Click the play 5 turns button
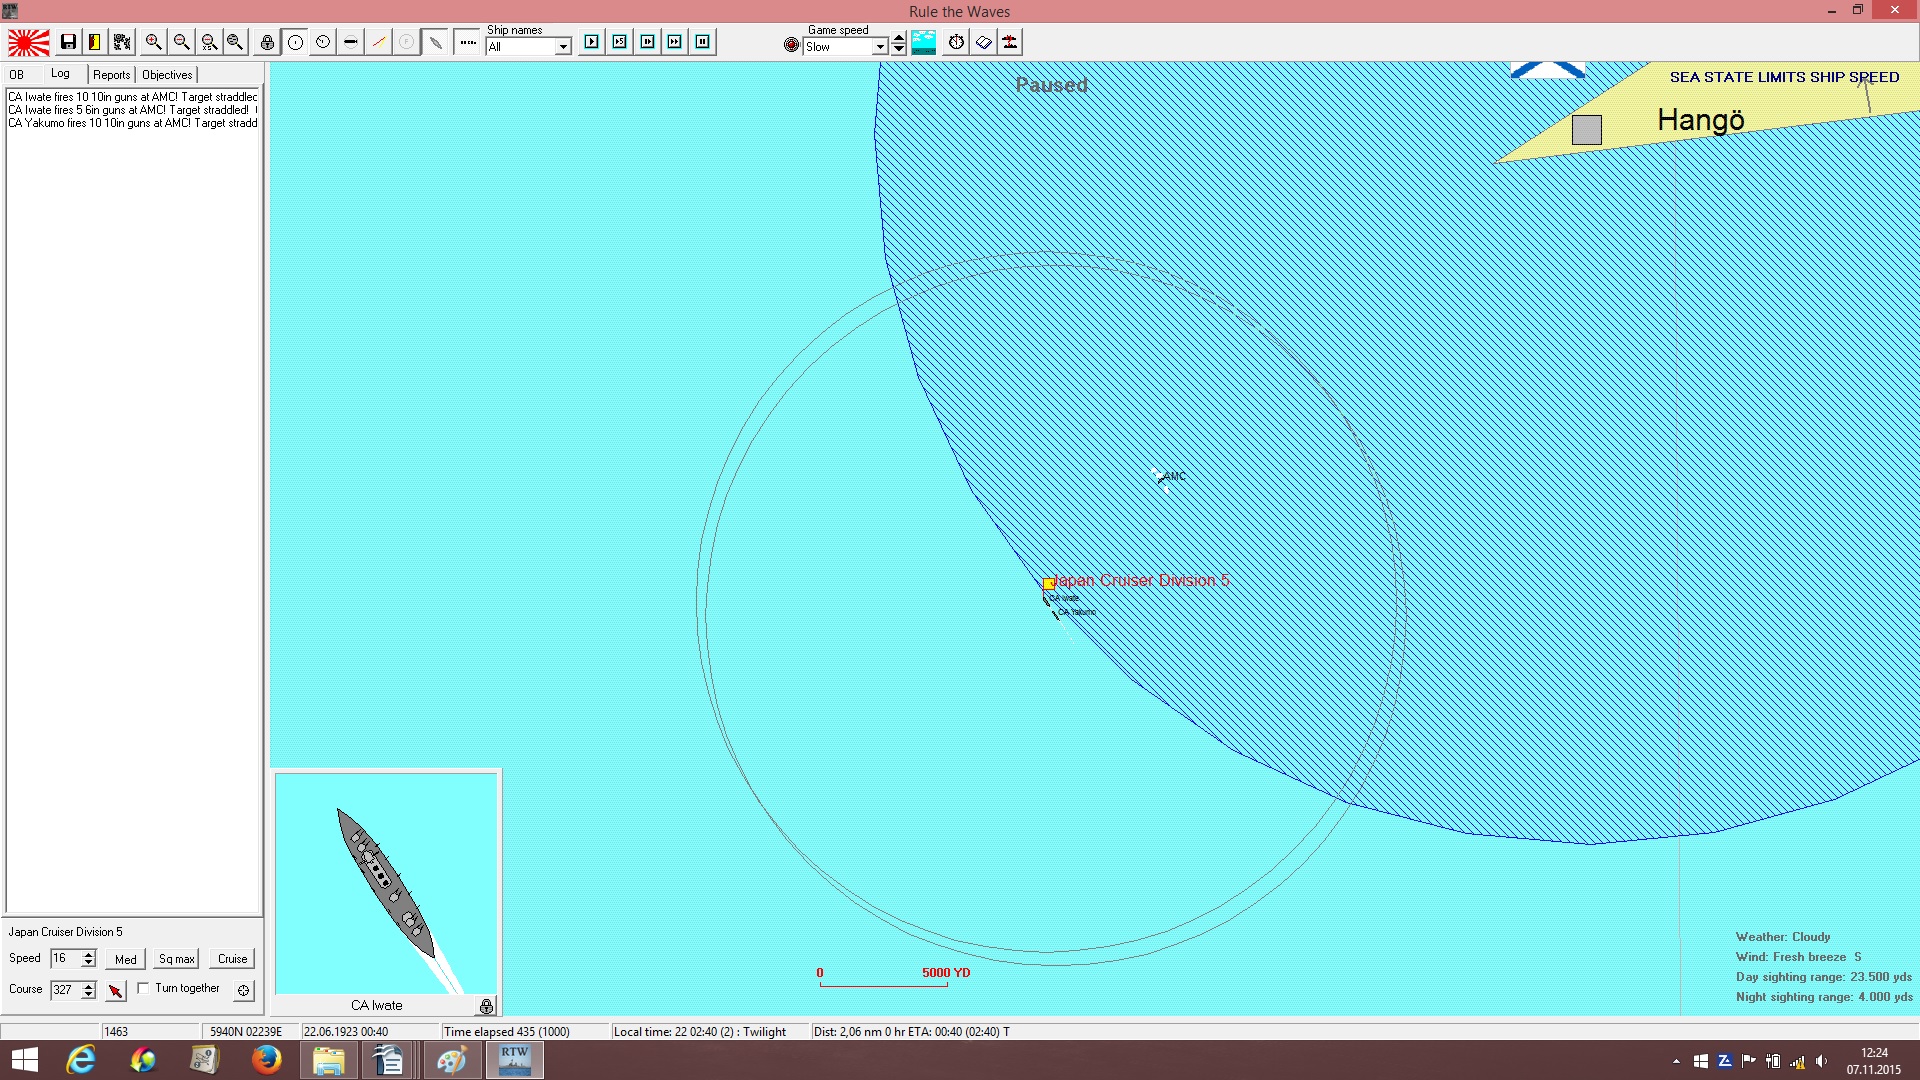1920x1080 pixels. click(620, 42)
